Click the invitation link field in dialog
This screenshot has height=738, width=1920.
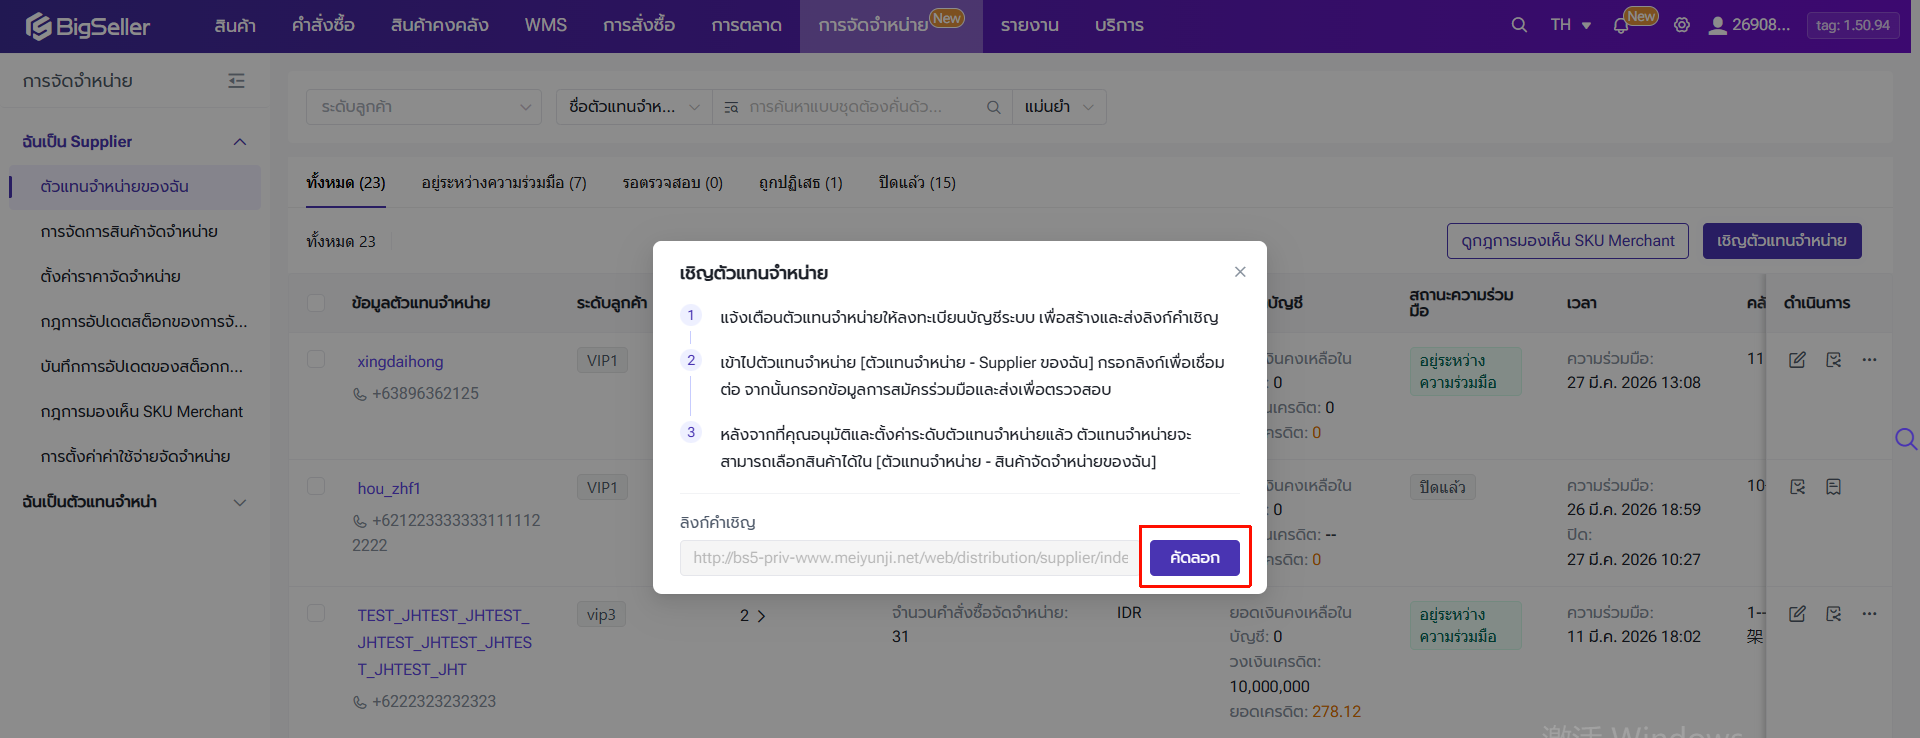910,558
